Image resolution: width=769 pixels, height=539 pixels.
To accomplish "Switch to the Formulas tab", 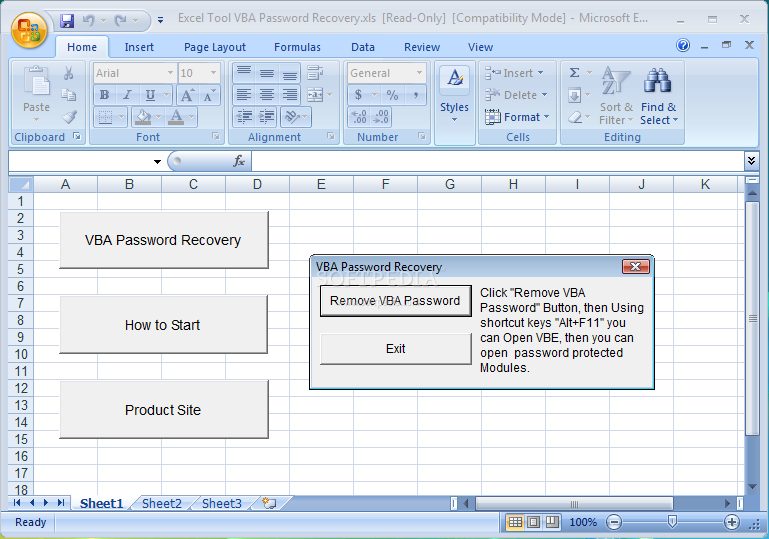I will (x=297, y=47).
